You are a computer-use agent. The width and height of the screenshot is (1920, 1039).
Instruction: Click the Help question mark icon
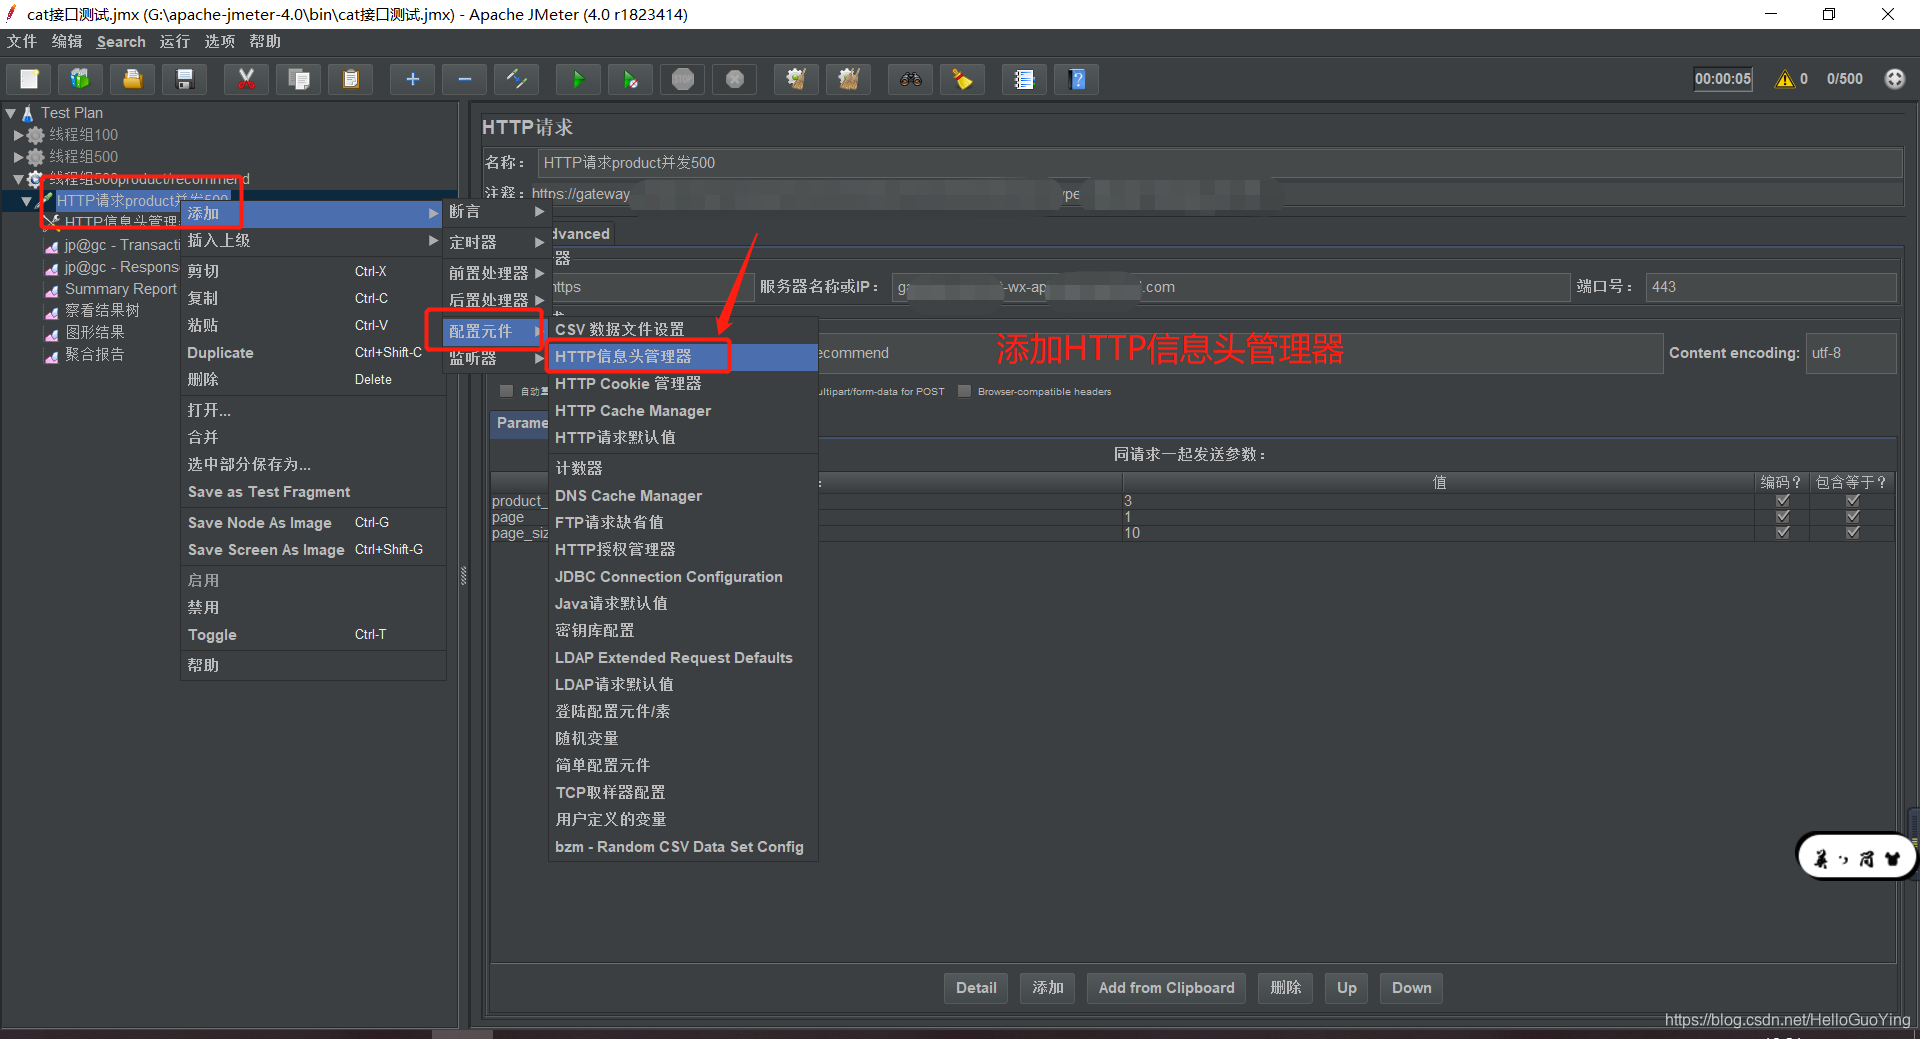1076,79
